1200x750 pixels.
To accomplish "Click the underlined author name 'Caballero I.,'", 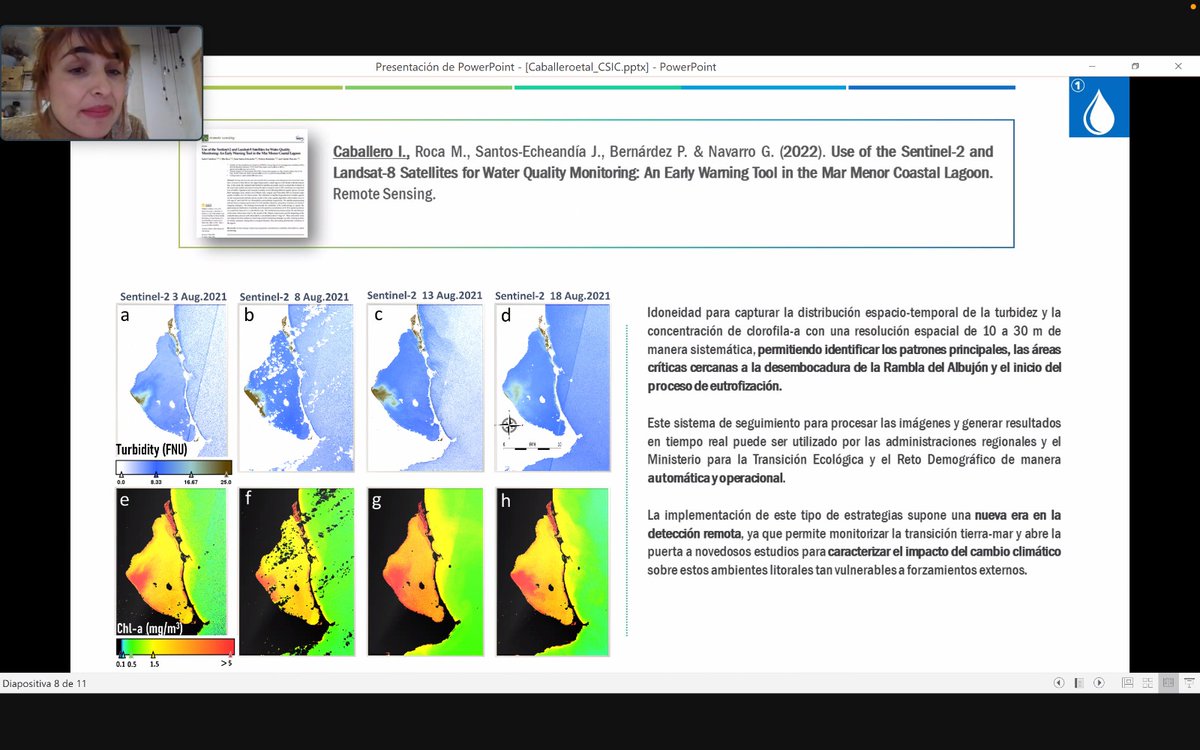I will (x=371, y=153).
